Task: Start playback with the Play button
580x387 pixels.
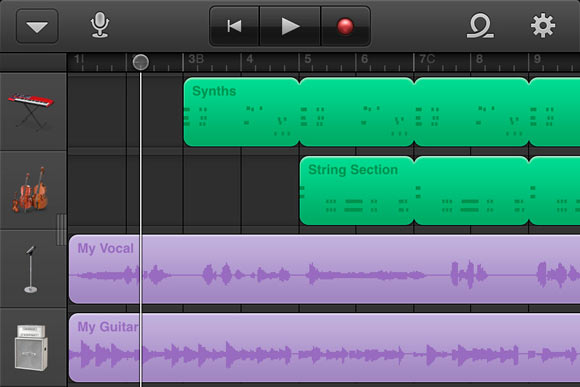Action: (290, 26)
